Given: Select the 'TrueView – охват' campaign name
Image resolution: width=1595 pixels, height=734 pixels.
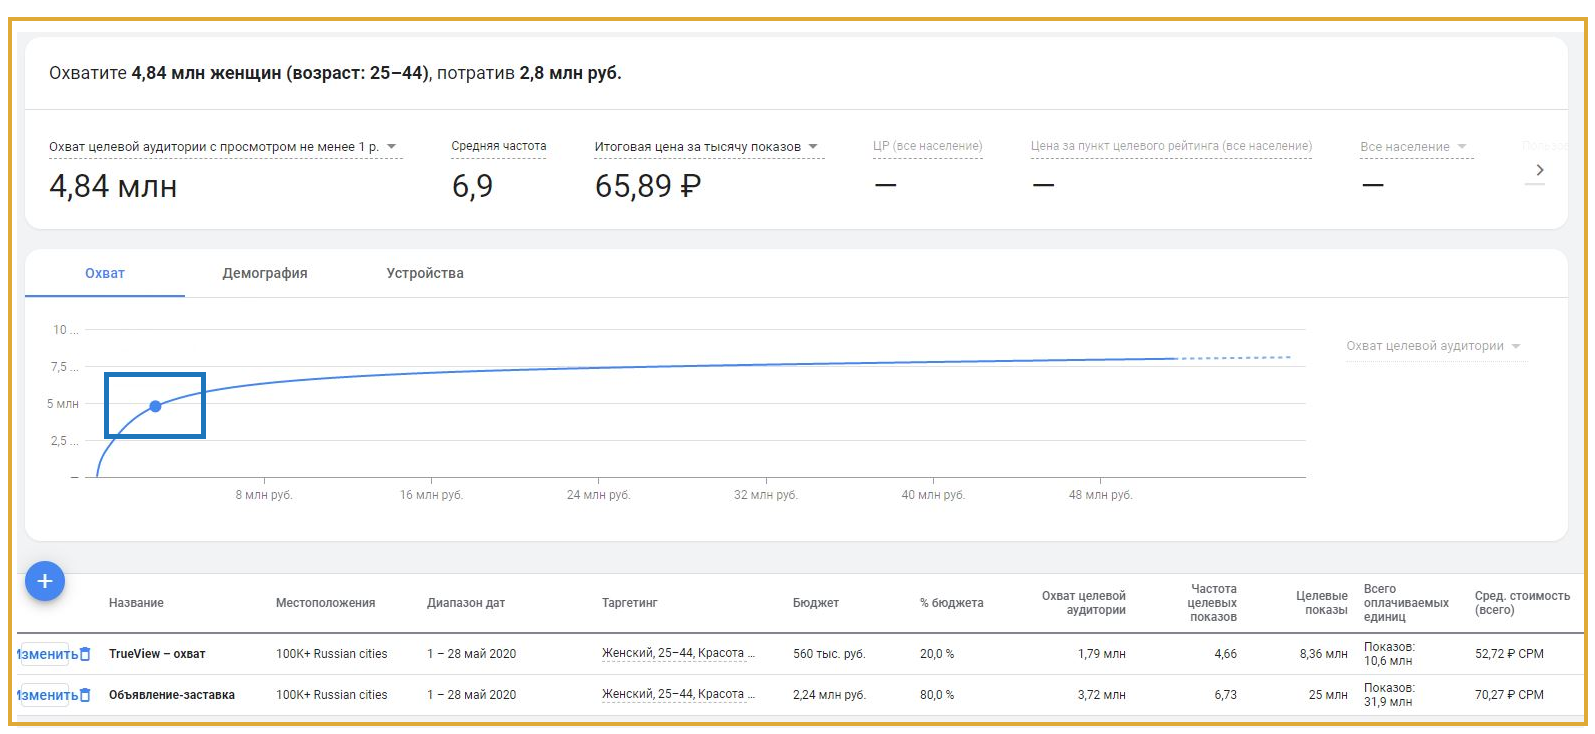Looking at the screenshot, I should (x=157, y=654).
